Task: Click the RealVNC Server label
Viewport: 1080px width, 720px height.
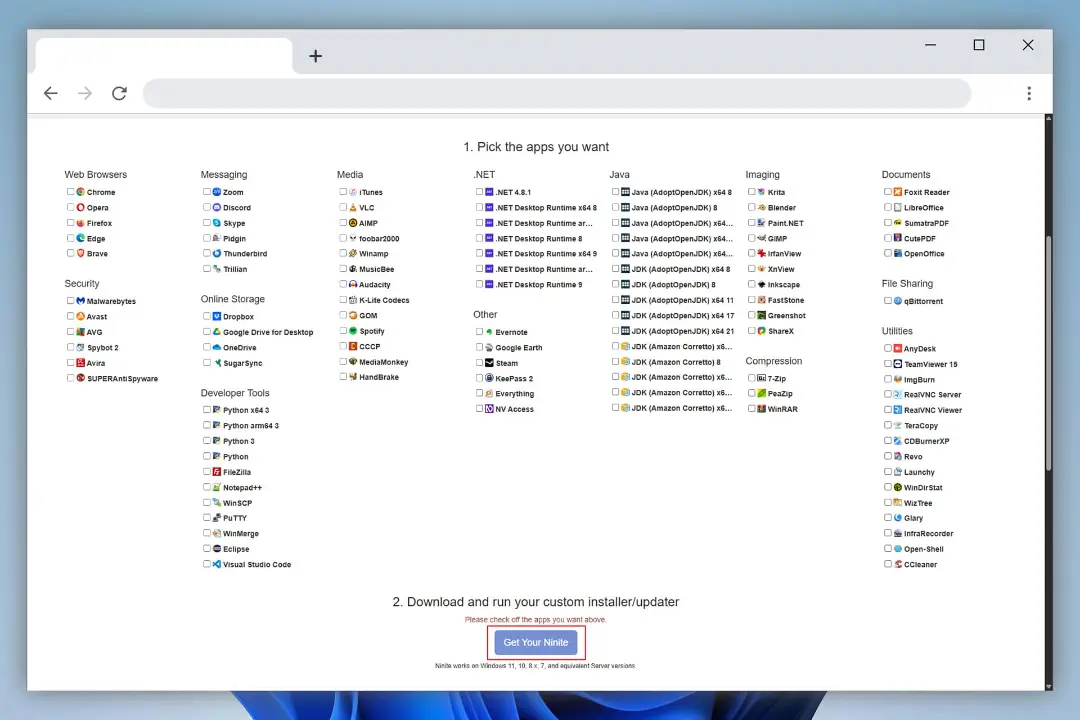Action: 933,395
